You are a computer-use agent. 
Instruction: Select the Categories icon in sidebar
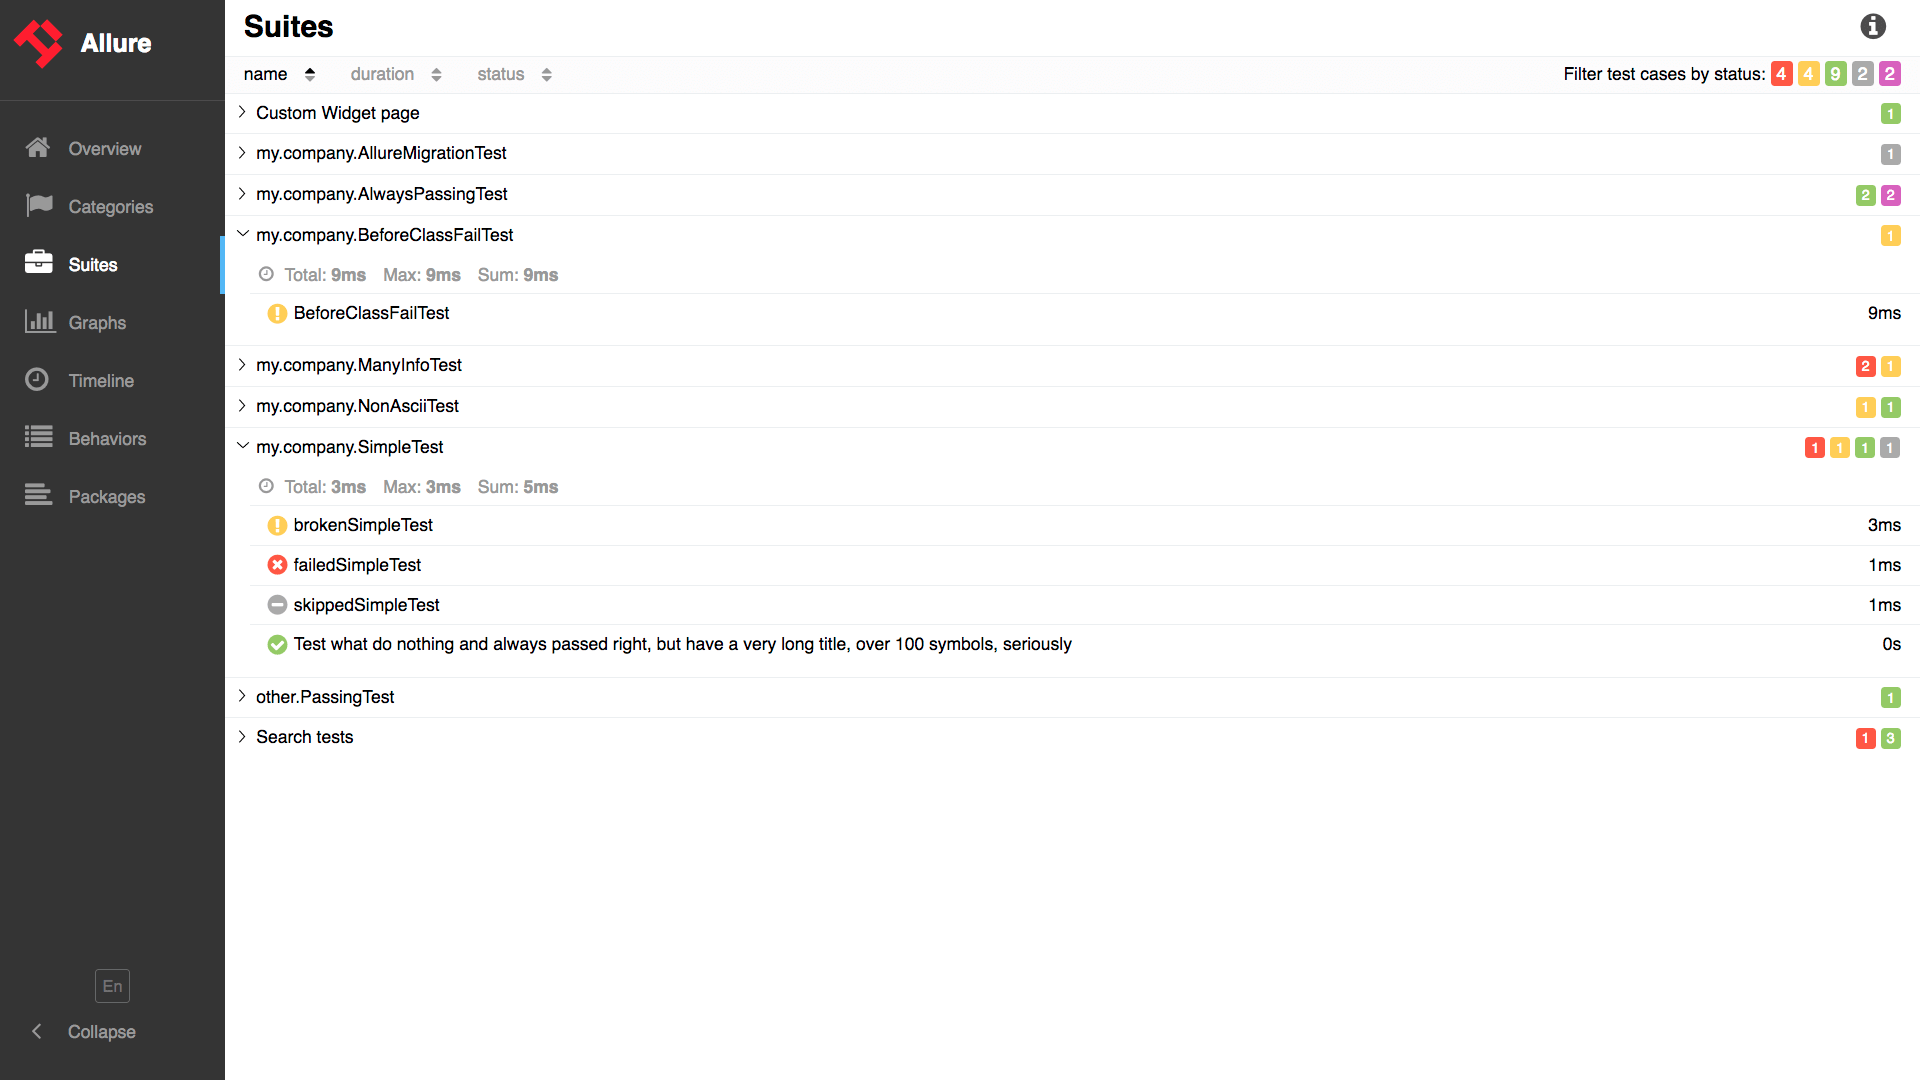point(37,204)
